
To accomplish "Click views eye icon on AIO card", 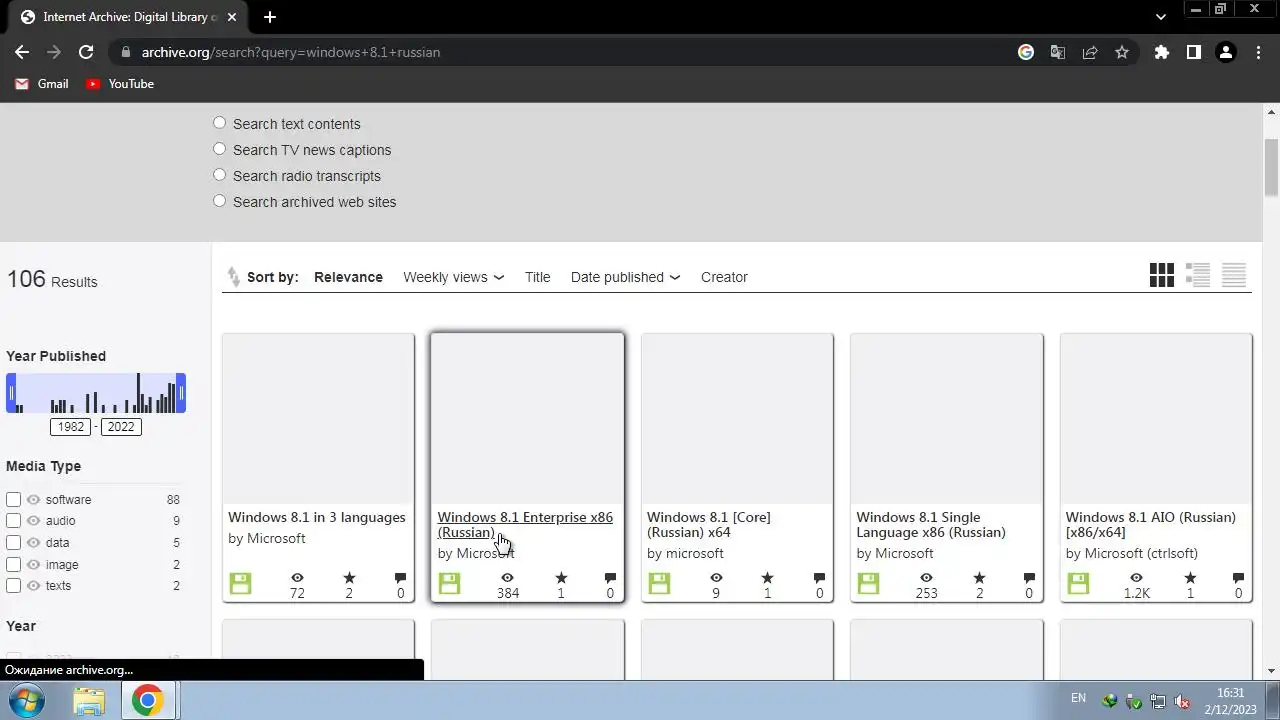I will click(1136, 578).
